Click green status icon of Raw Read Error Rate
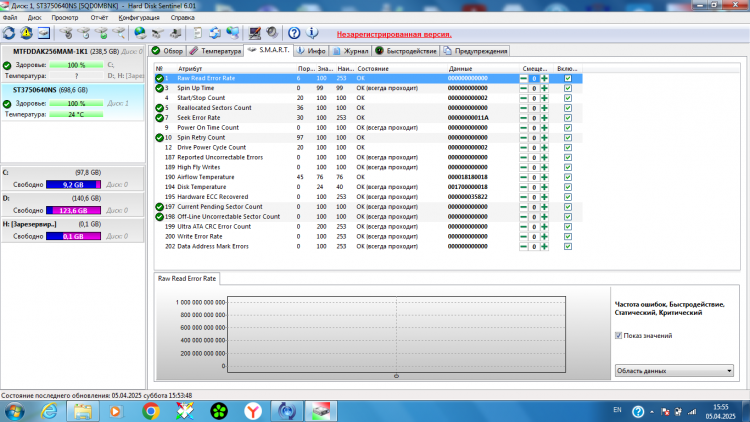The width and height of the screenshot is (750, 422). click(159, 78)
